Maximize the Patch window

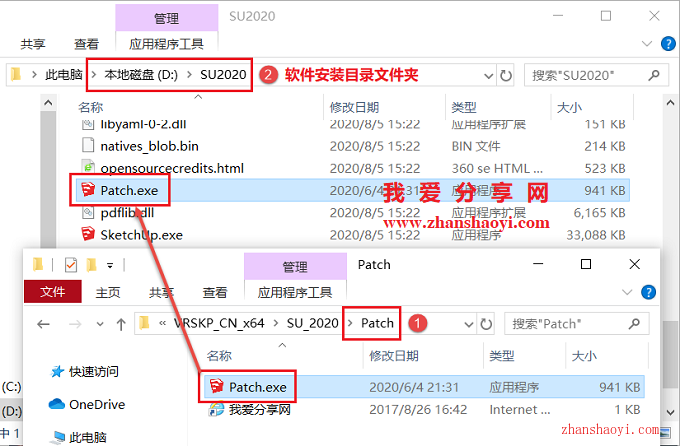(586, 264)
